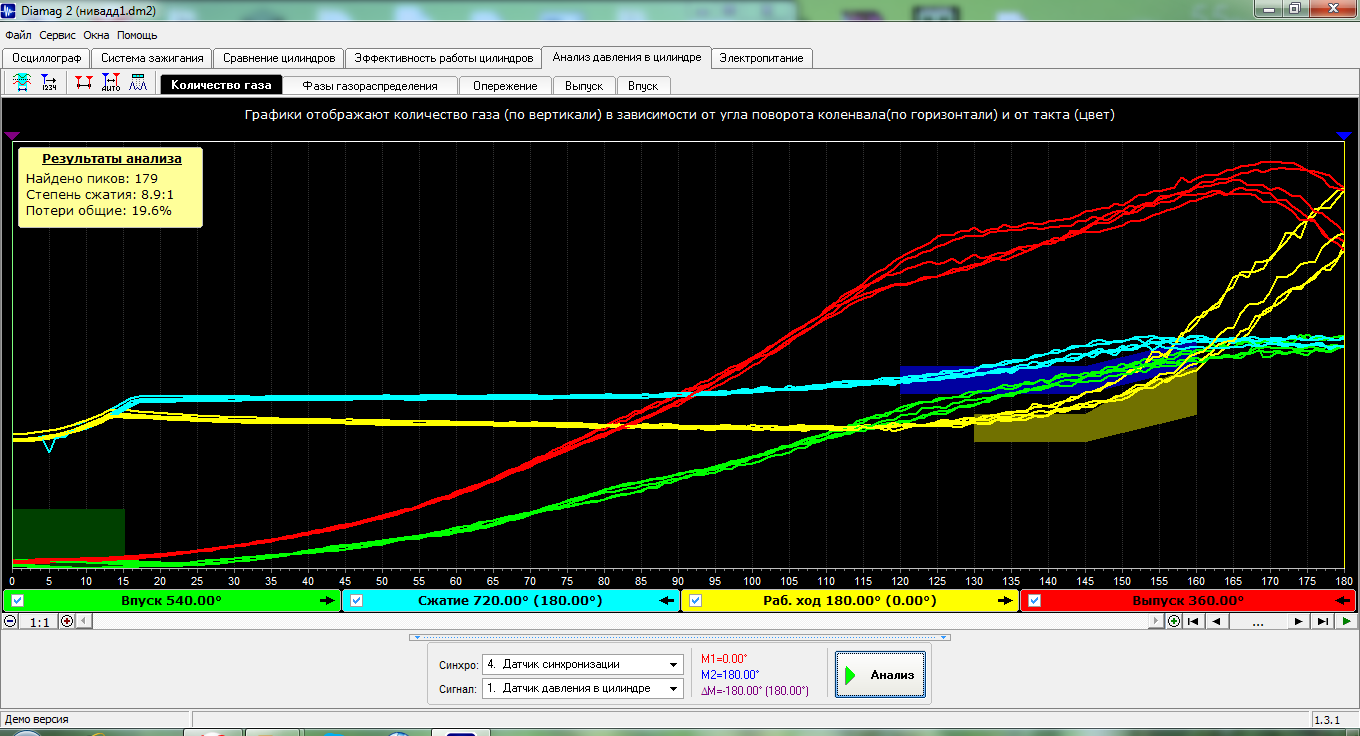Click the M1=0.00° marker readout
This screenshot has height=736, width=1360.
point(723,659)
